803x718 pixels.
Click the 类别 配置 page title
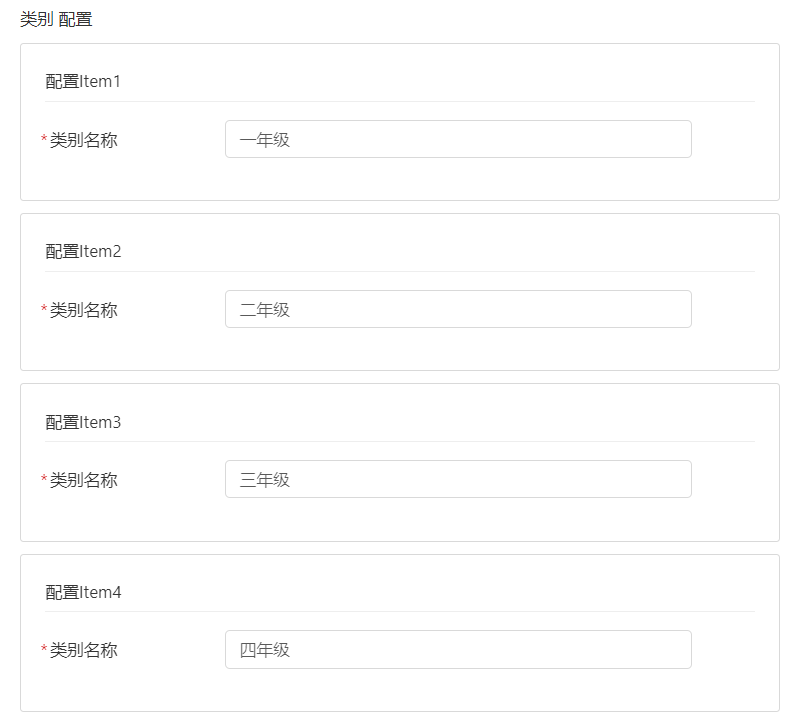click(56, 19)
